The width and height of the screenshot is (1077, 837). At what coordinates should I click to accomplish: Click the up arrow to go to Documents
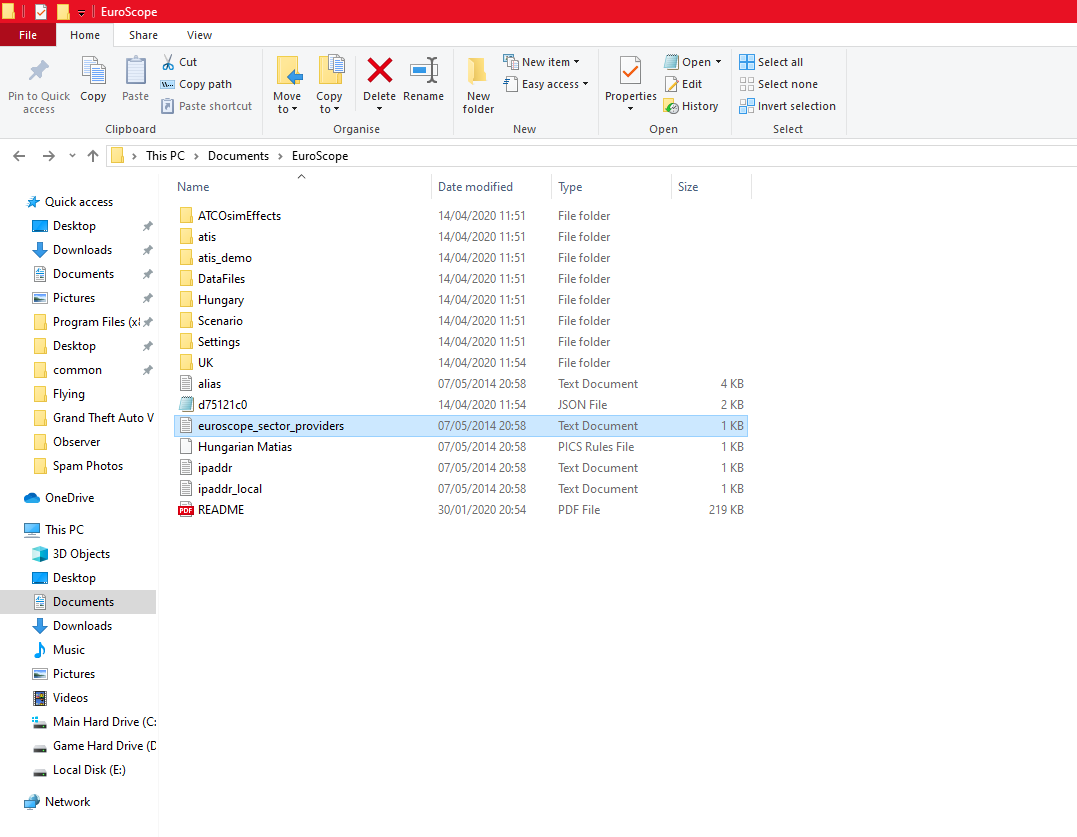click(93, 156)
